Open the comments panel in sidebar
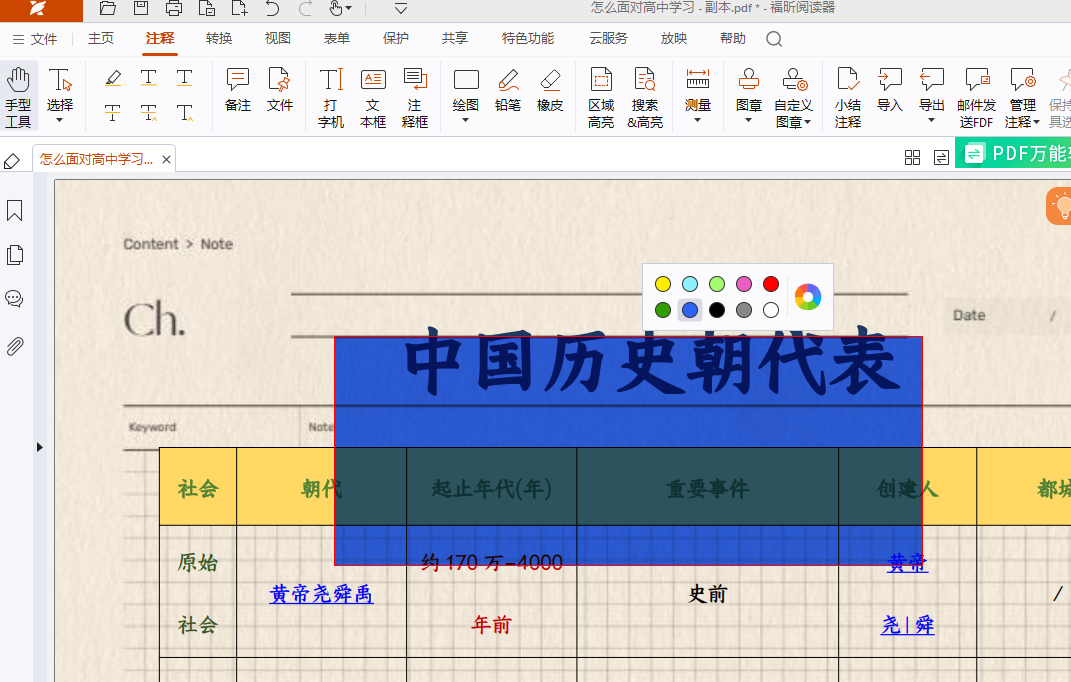The image size is (1071, 682). click(x=15, y=299)
